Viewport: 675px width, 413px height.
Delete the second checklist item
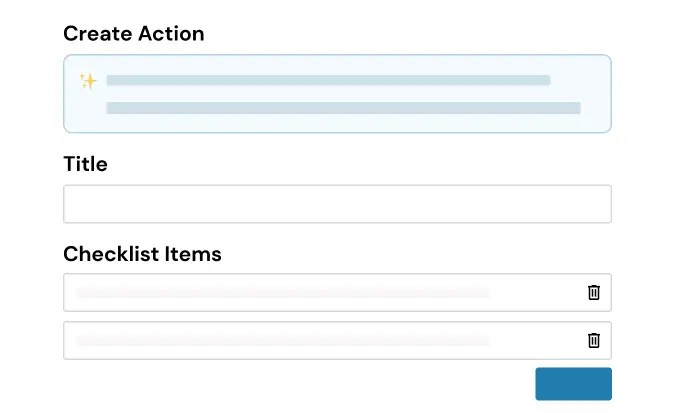coord(594,340)
